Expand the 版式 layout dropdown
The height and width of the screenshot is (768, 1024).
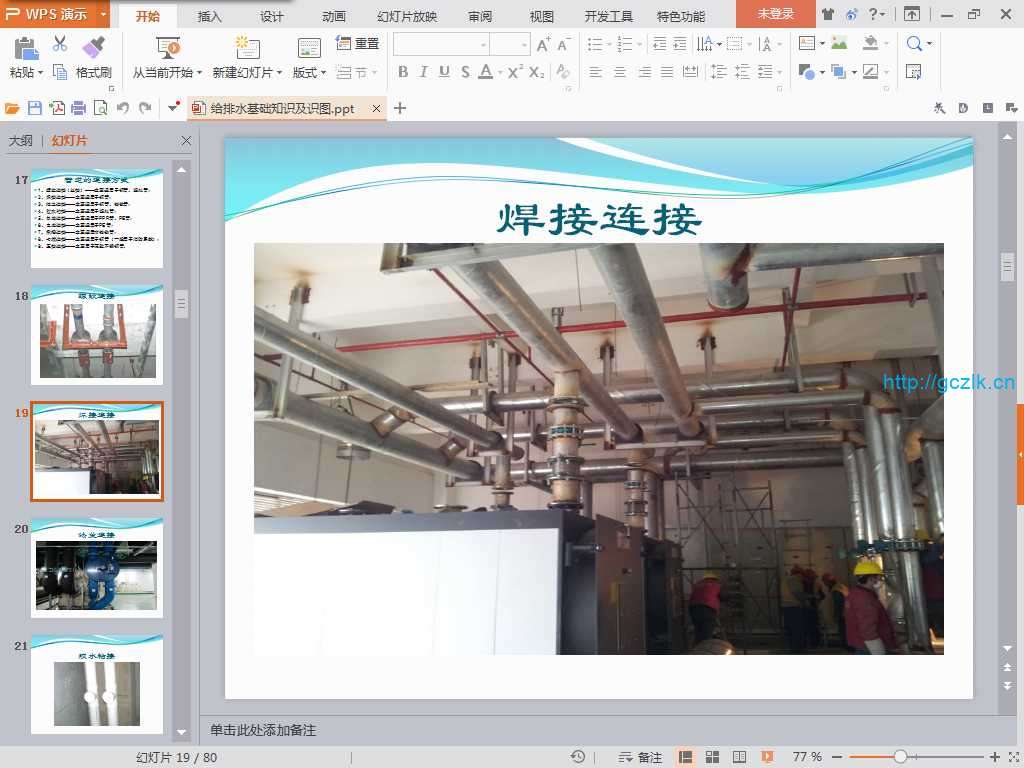click(309, 72)
